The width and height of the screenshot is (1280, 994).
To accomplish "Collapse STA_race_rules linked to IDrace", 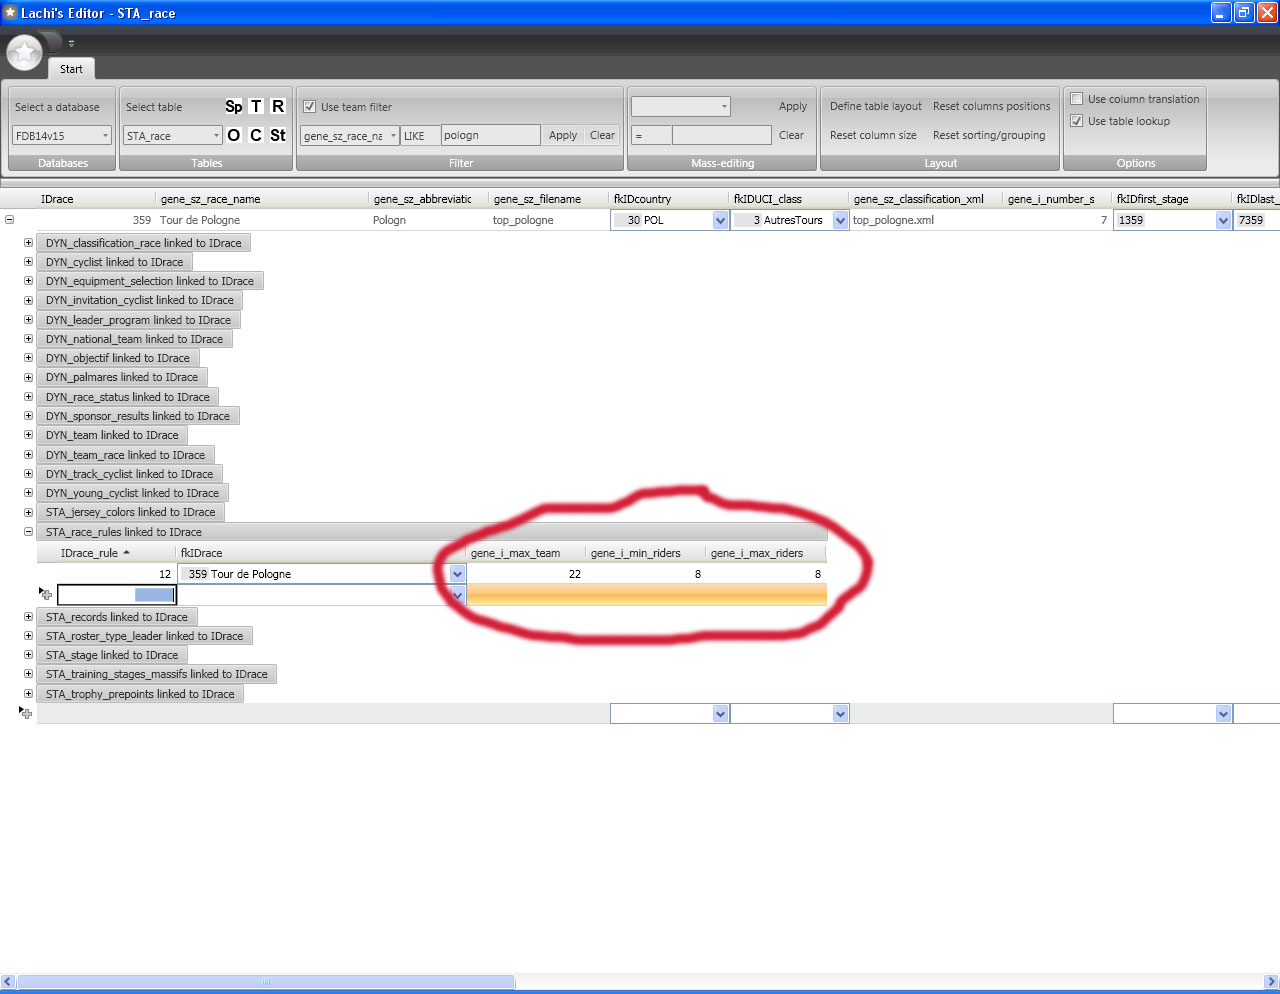I will point(28,532).
